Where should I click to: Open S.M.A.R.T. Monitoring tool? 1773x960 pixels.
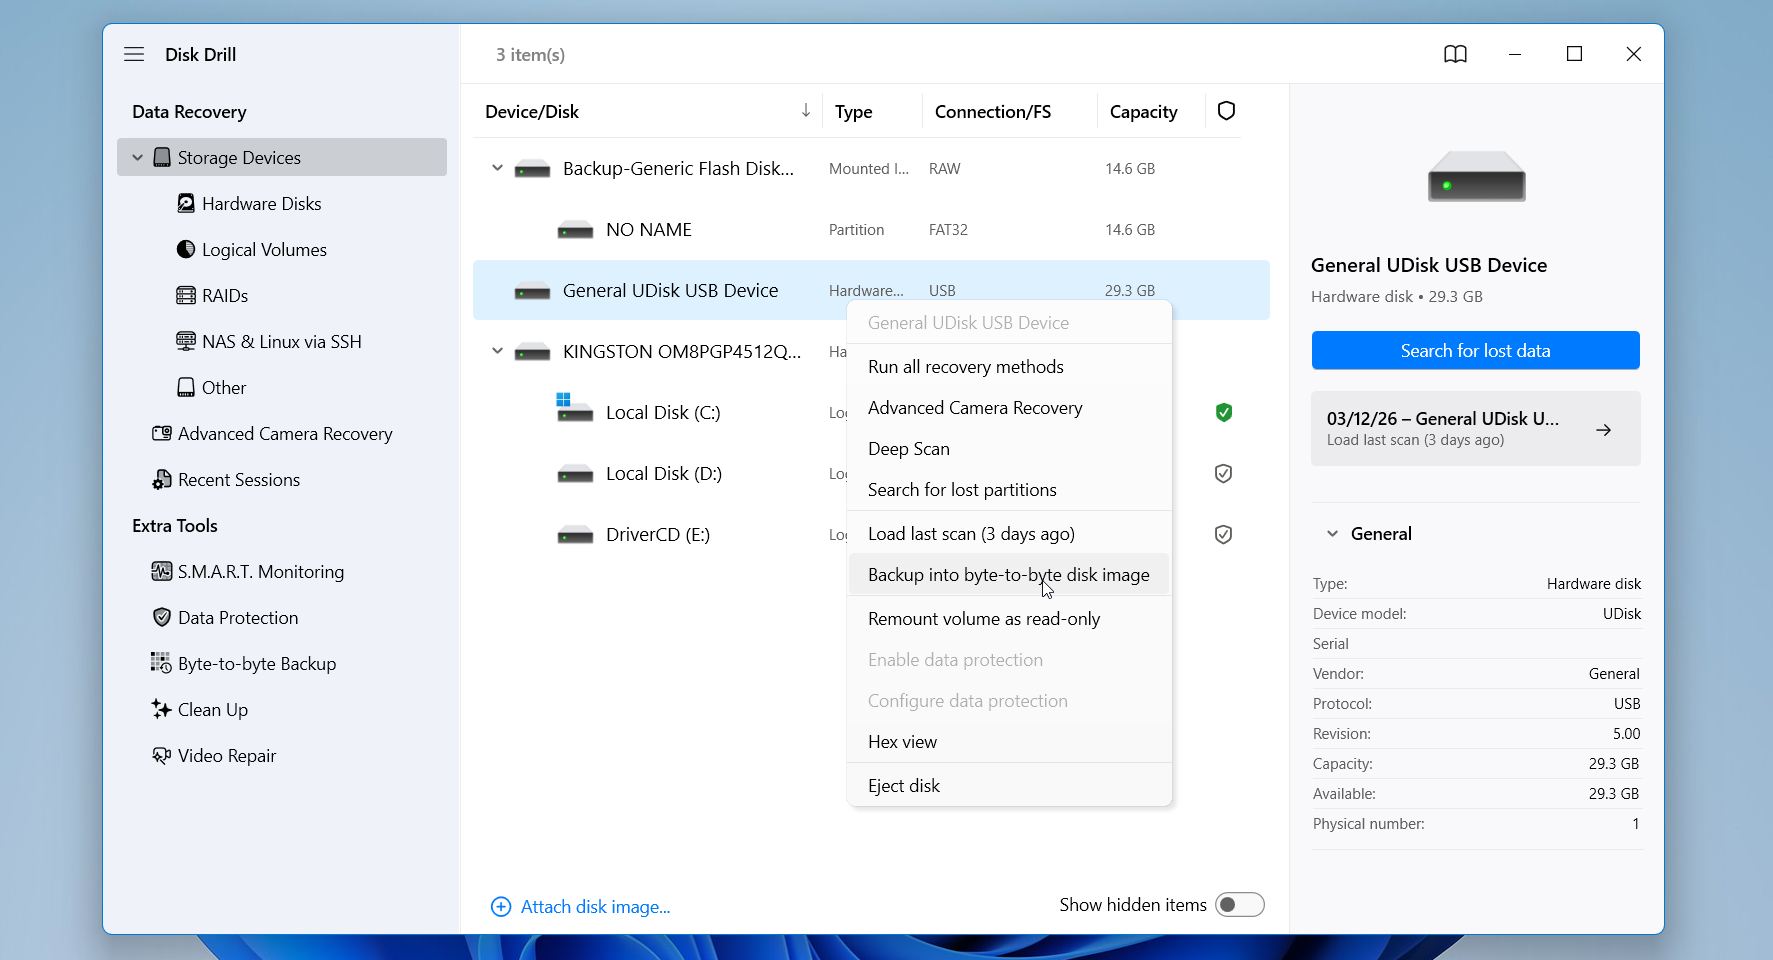[x=261, y=571]
